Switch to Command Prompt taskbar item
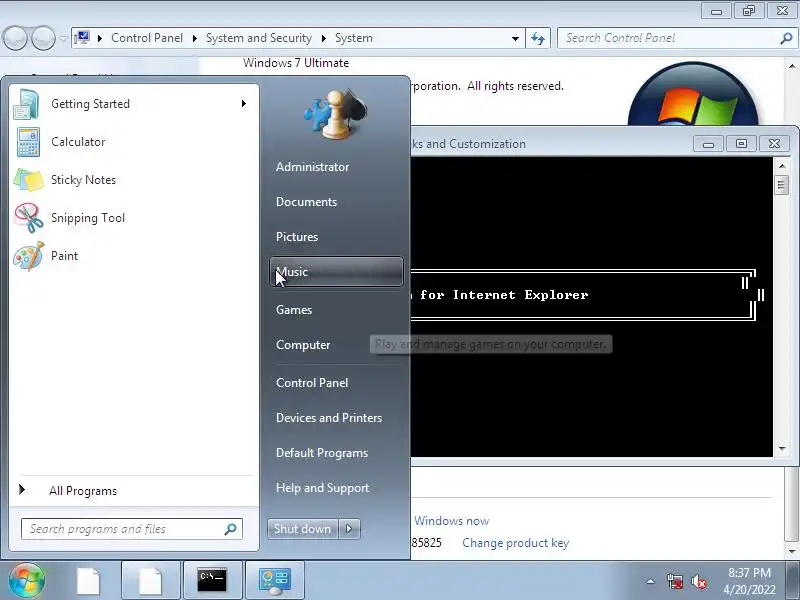Screen dimensions: 800x600 (212, 581)
